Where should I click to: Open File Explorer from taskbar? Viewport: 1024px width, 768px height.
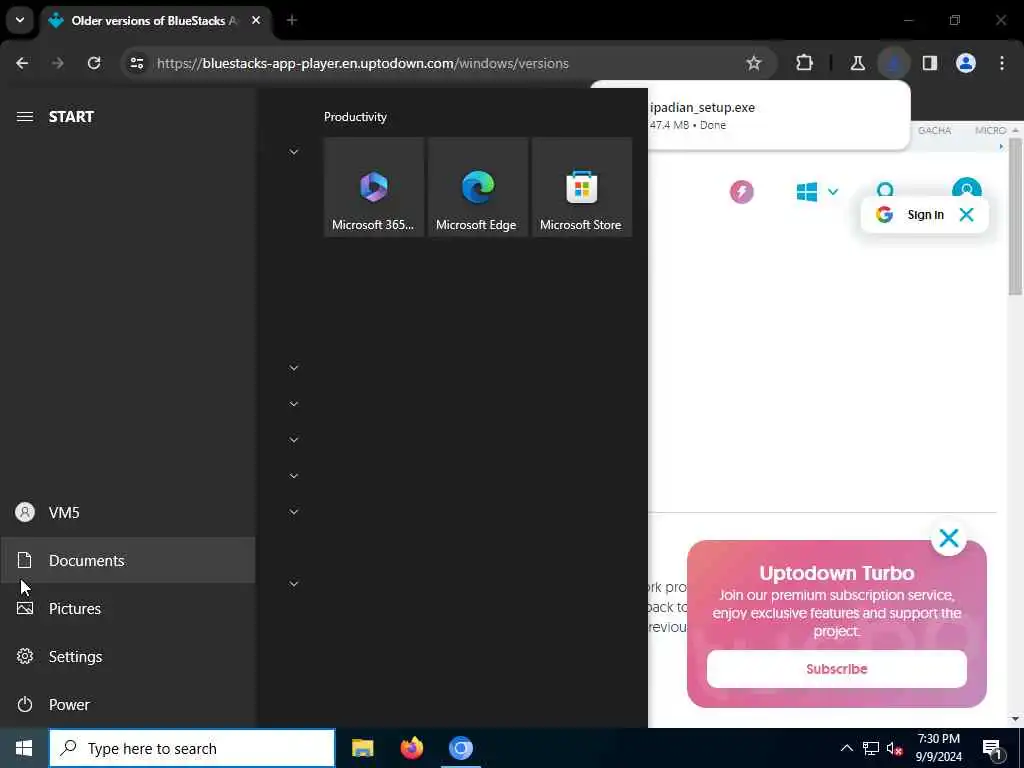(x=362, y=748)
